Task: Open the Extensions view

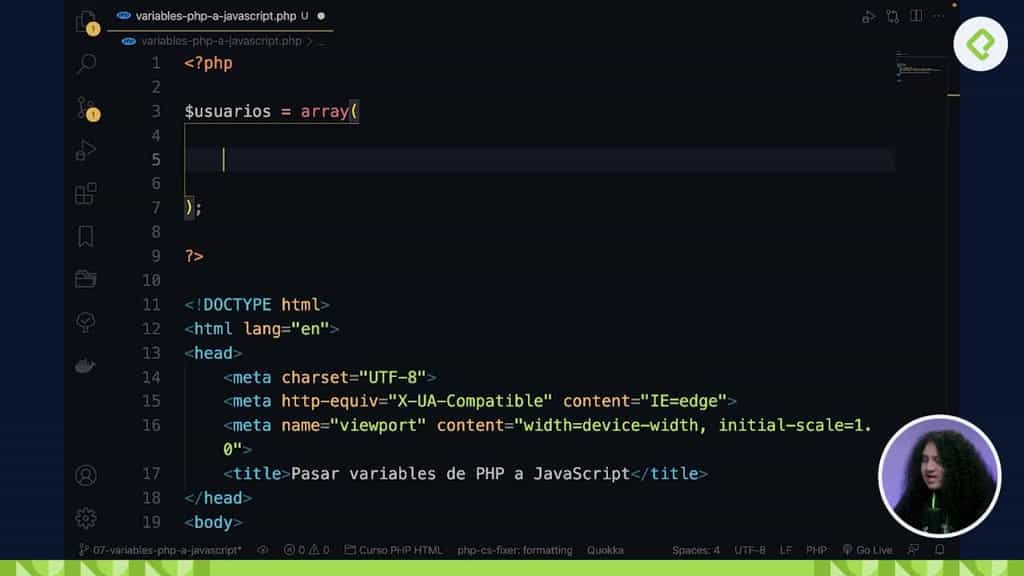Action: 85,193
